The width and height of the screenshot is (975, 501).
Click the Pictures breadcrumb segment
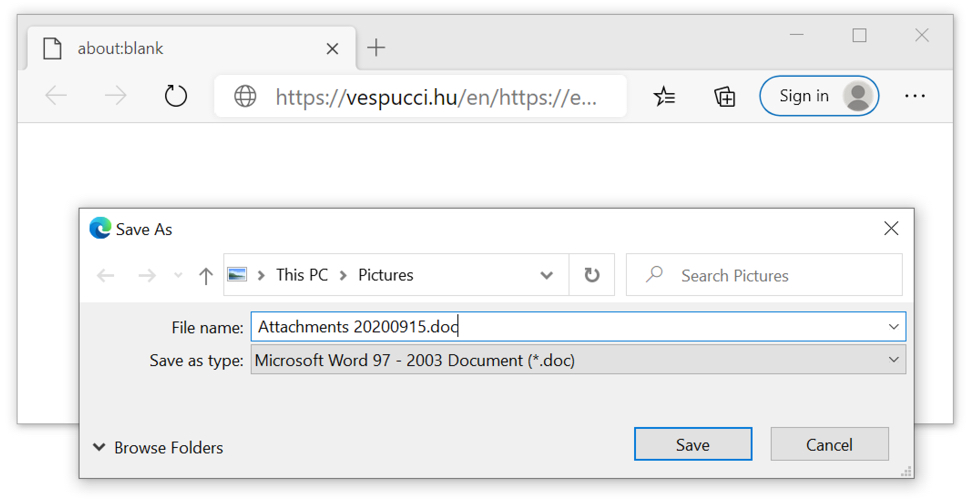(386, 275)
